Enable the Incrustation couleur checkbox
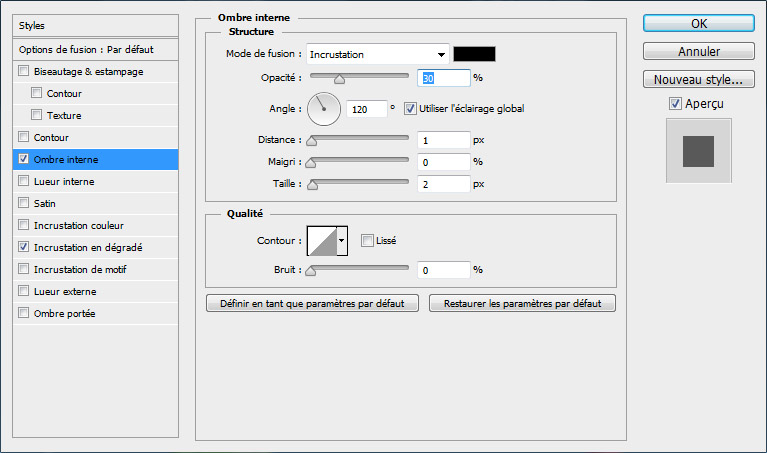767x453 pixels. tap(23, 225)
